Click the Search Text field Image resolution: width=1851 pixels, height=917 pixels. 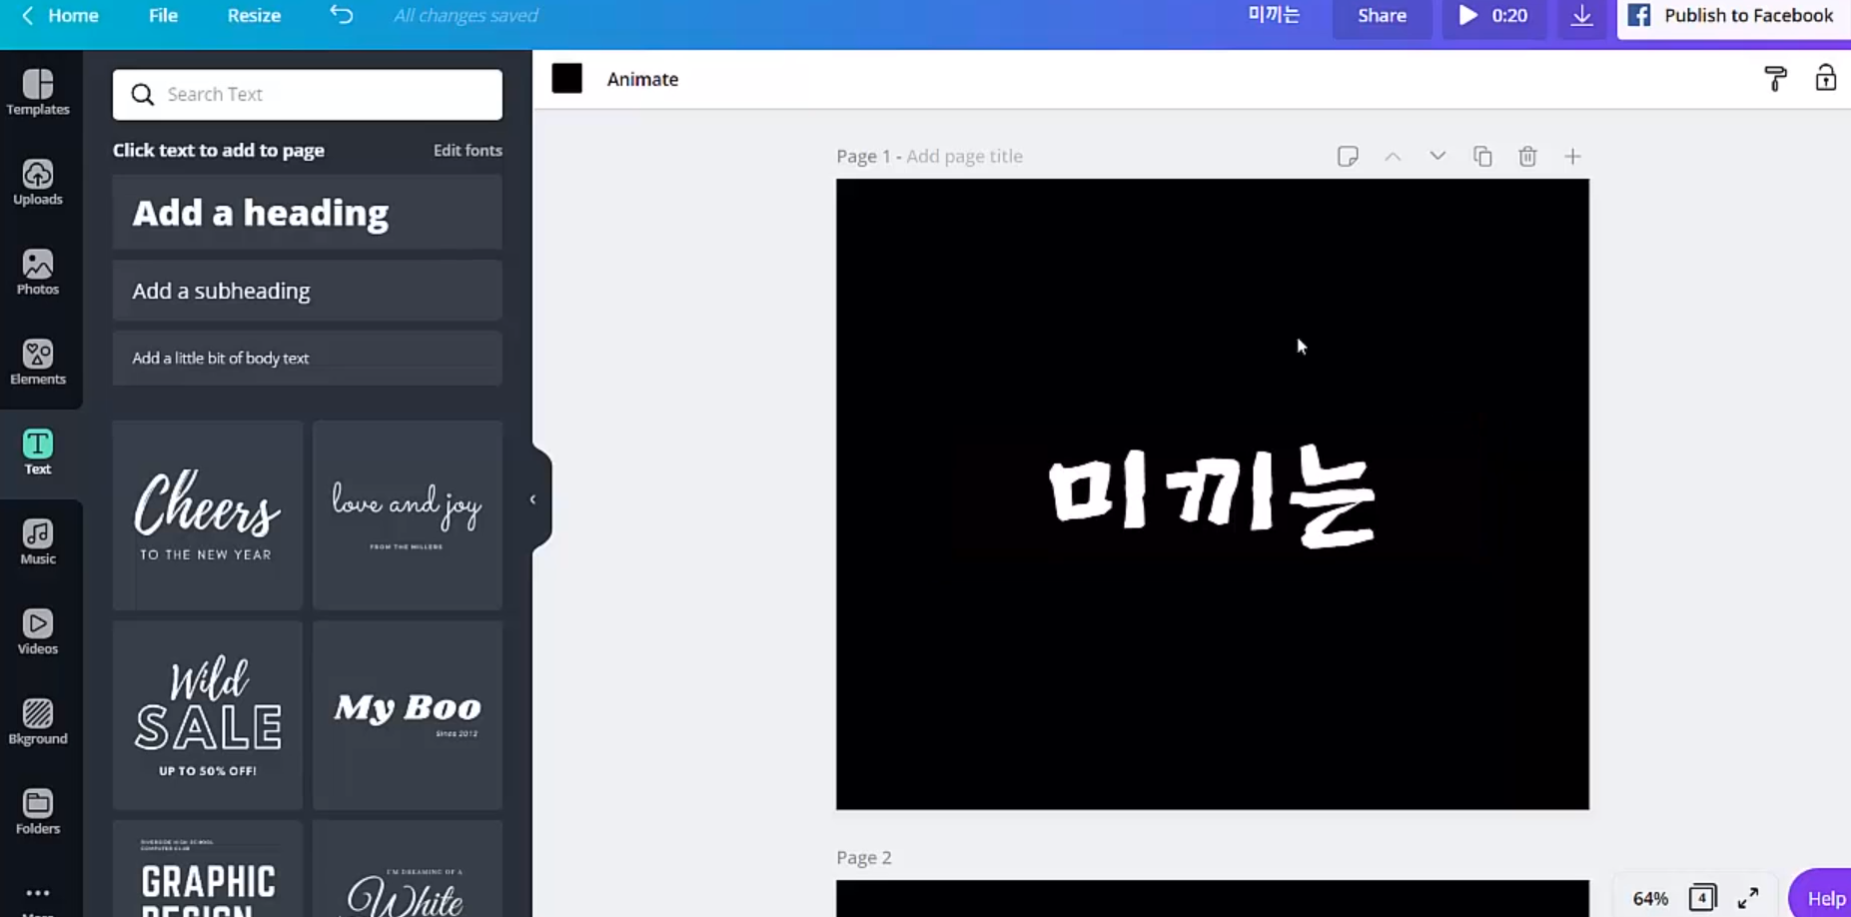pyautogui.click(x=307, y=94)
